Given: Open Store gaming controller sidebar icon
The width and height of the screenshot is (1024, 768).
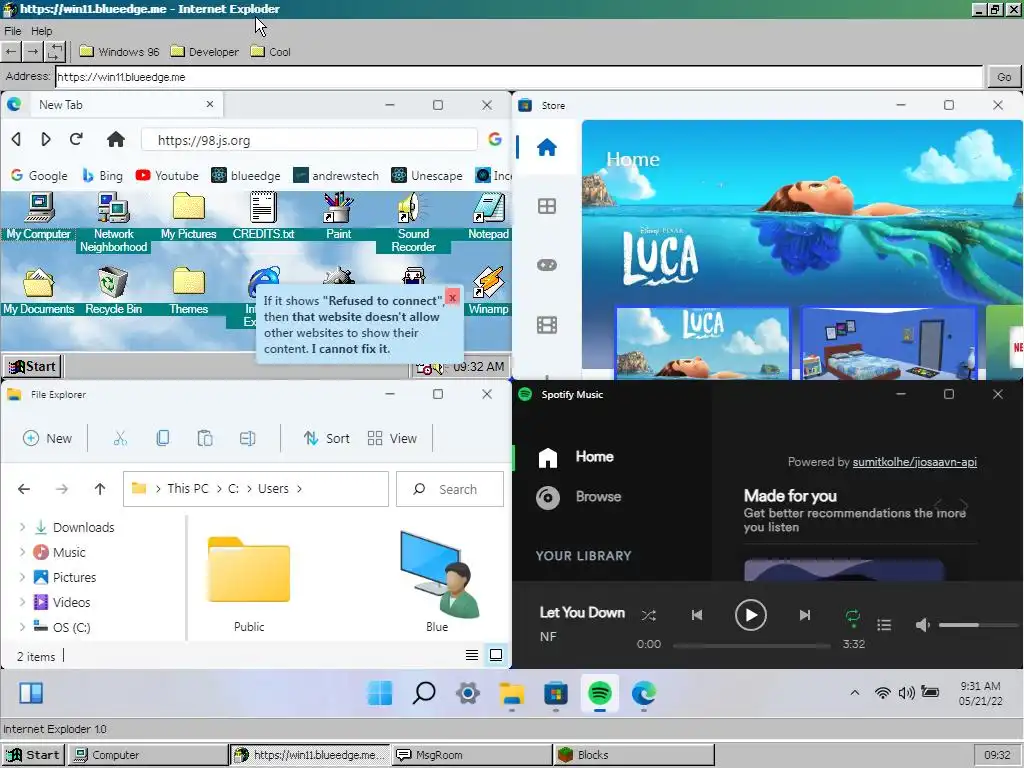Looking at the screenshot, I should (547, 265).
